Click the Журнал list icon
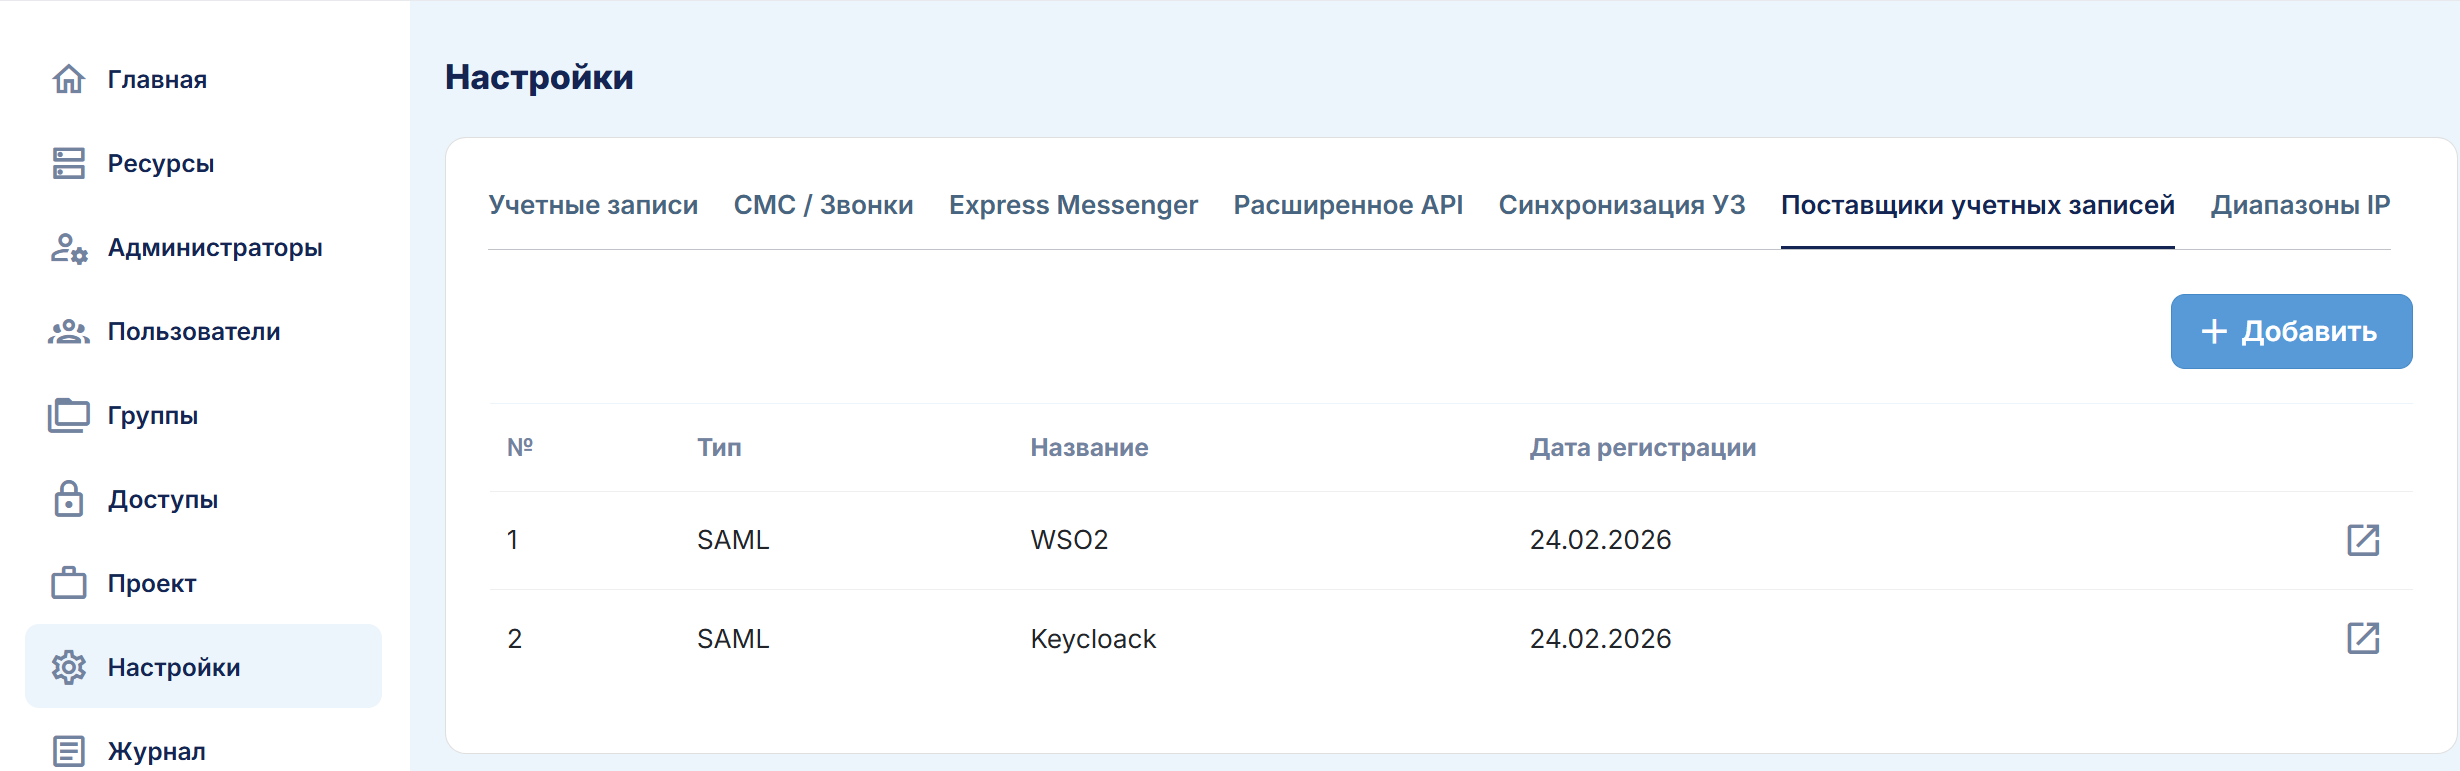This screenshot has height=771, width=2460. pos(68,751)
